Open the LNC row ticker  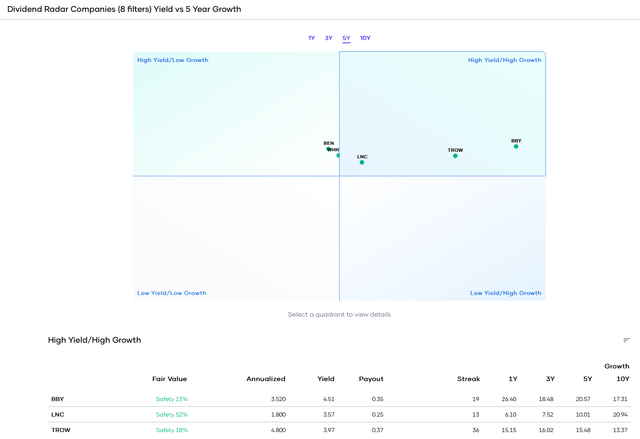[58, 415]
